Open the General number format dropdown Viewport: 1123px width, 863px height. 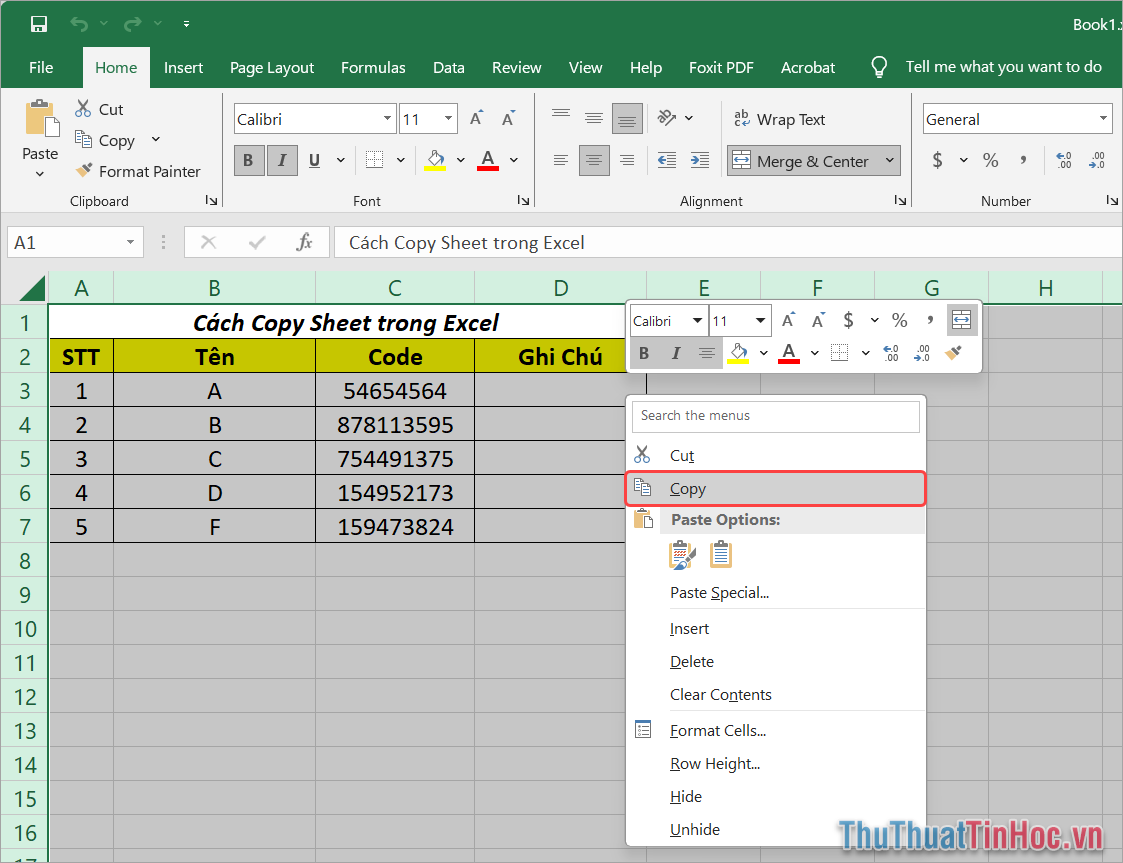click(1103, 119)
